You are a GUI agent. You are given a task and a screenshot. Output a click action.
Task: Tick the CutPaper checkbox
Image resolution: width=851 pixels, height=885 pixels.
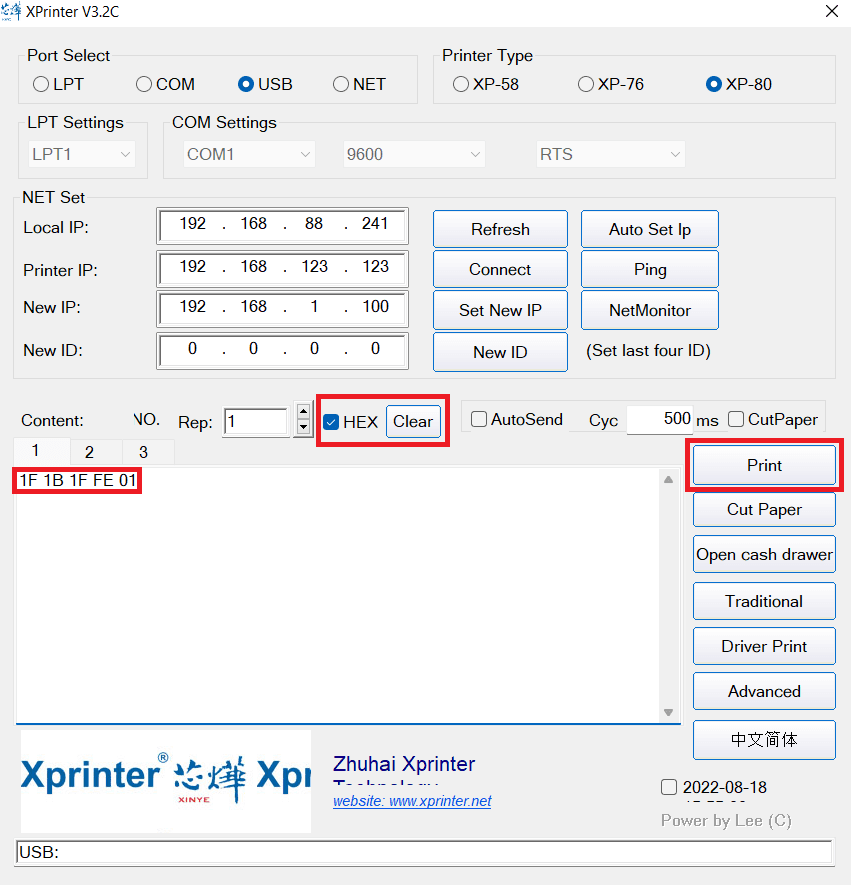pyautogui.click(x=736, y=420)
